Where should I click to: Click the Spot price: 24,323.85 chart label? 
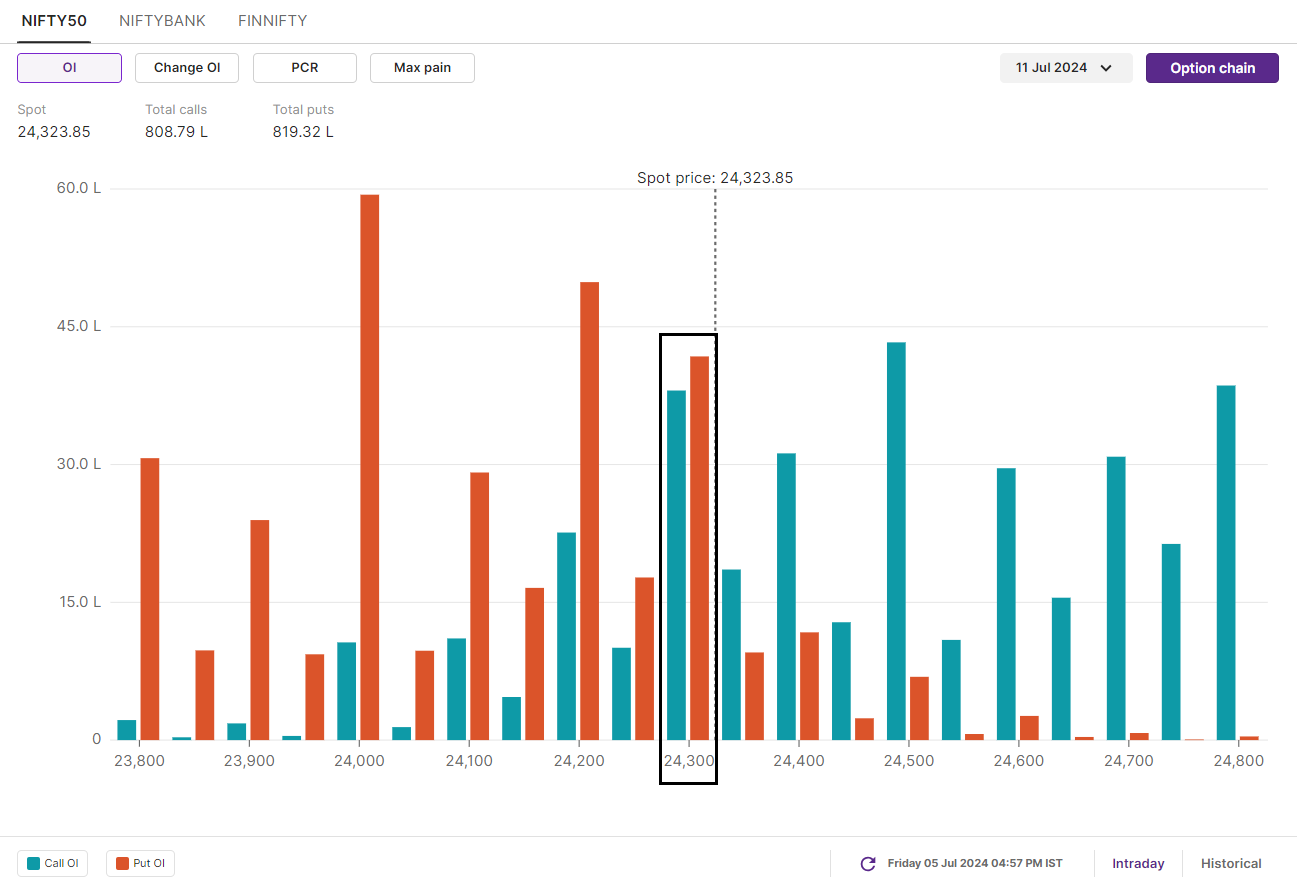[x=715, y=178]
